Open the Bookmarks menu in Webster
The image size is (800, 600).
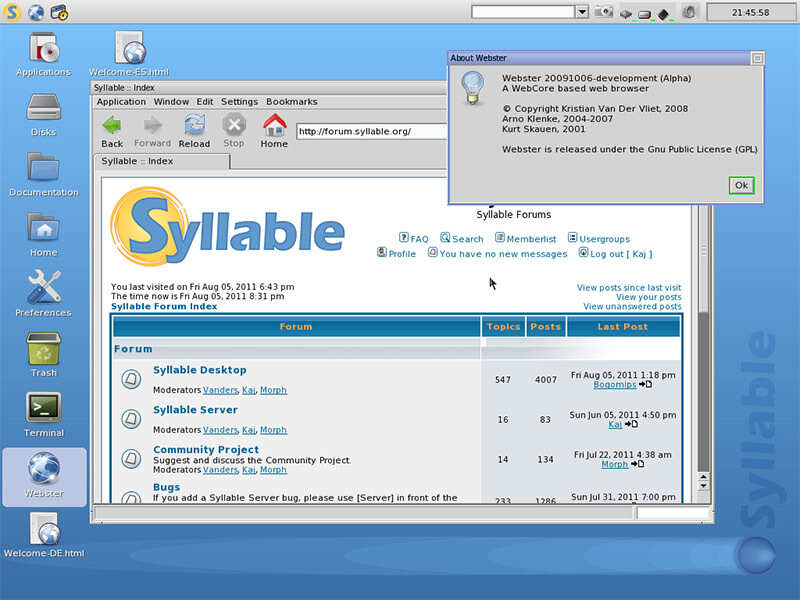pos(294,101)
